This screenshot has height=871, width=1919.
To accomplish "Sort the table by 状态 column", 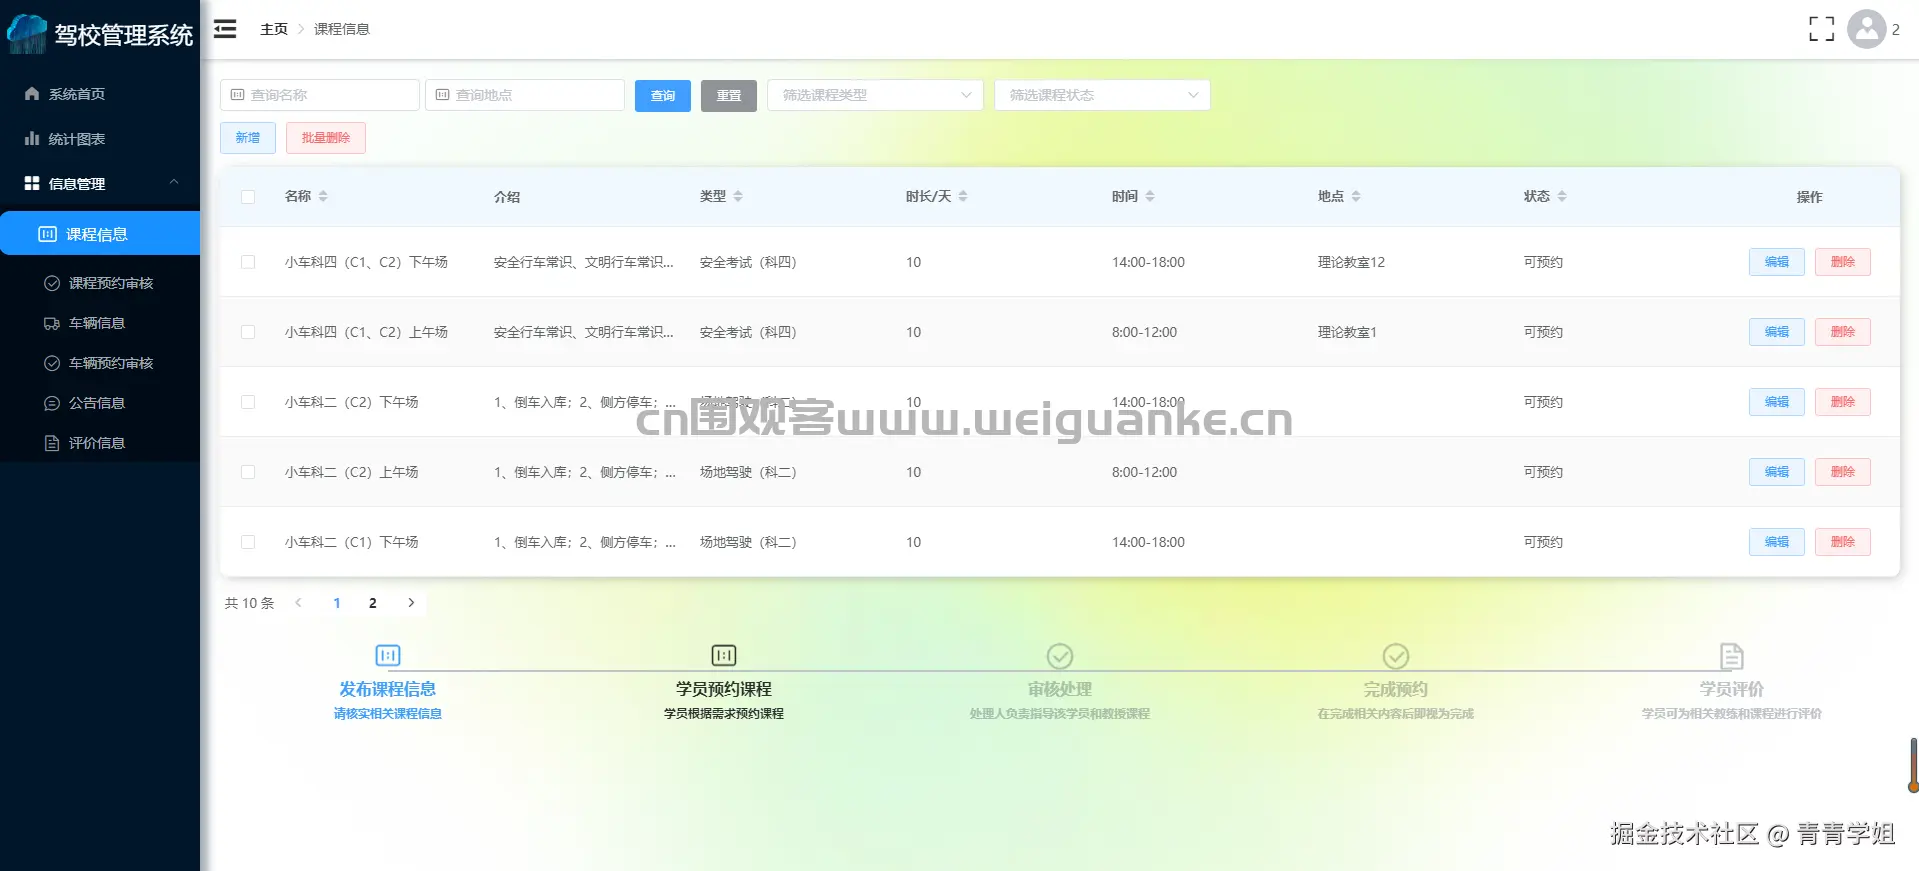I will [x=1562, y=196].
